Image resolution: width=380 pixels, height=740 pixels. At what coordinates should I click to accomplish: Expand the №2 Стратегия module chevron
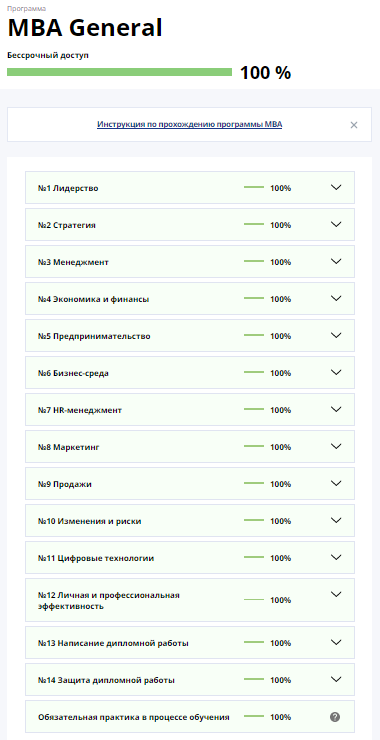pyautogui.click(x=336, y=224)
